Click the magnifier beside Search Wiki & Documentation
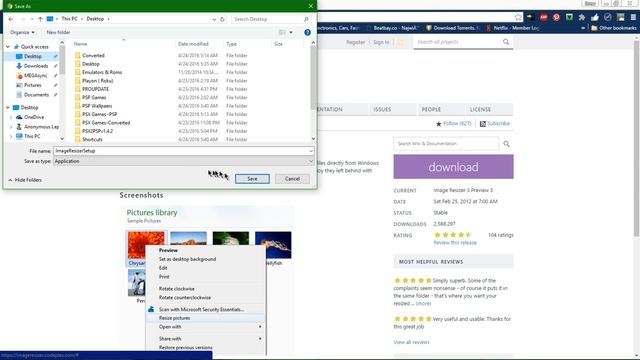The height and width of the screenshot is (360, 640). pyautogui.click(x=507, y=144)
